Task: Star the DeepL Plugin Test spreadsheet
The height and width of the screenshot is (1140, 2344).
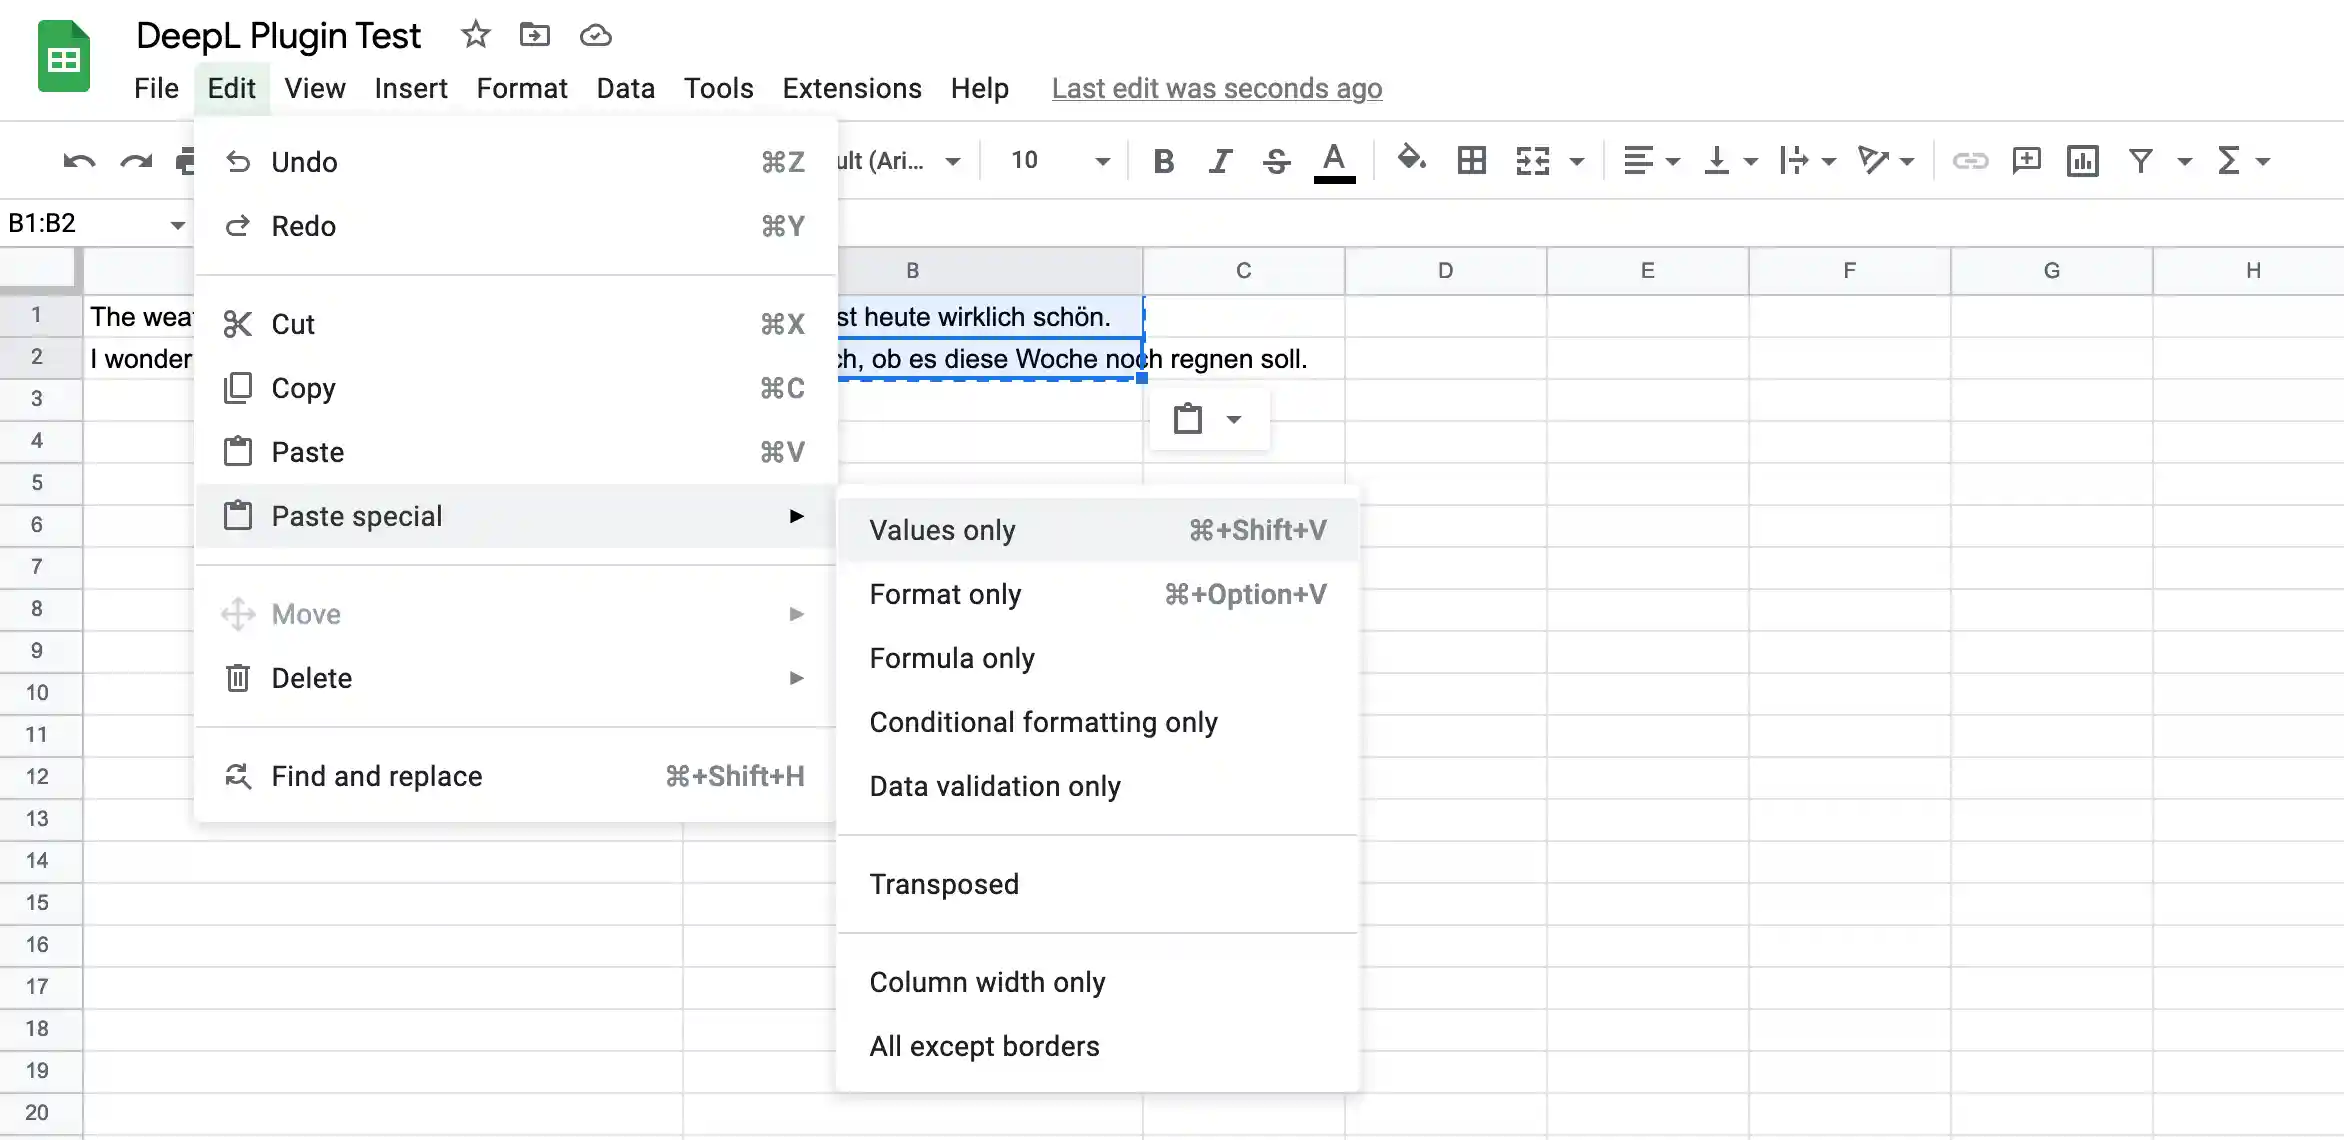Action: 474,34
